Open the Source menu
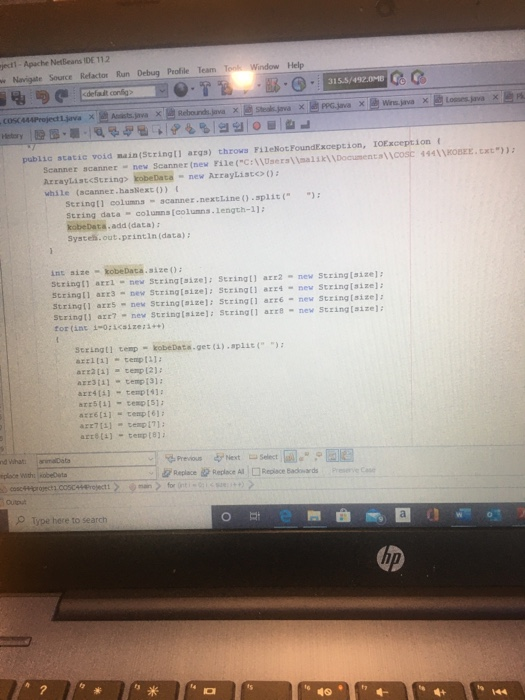The height and width of the screenshot is (700, 525). coord(60,77)
